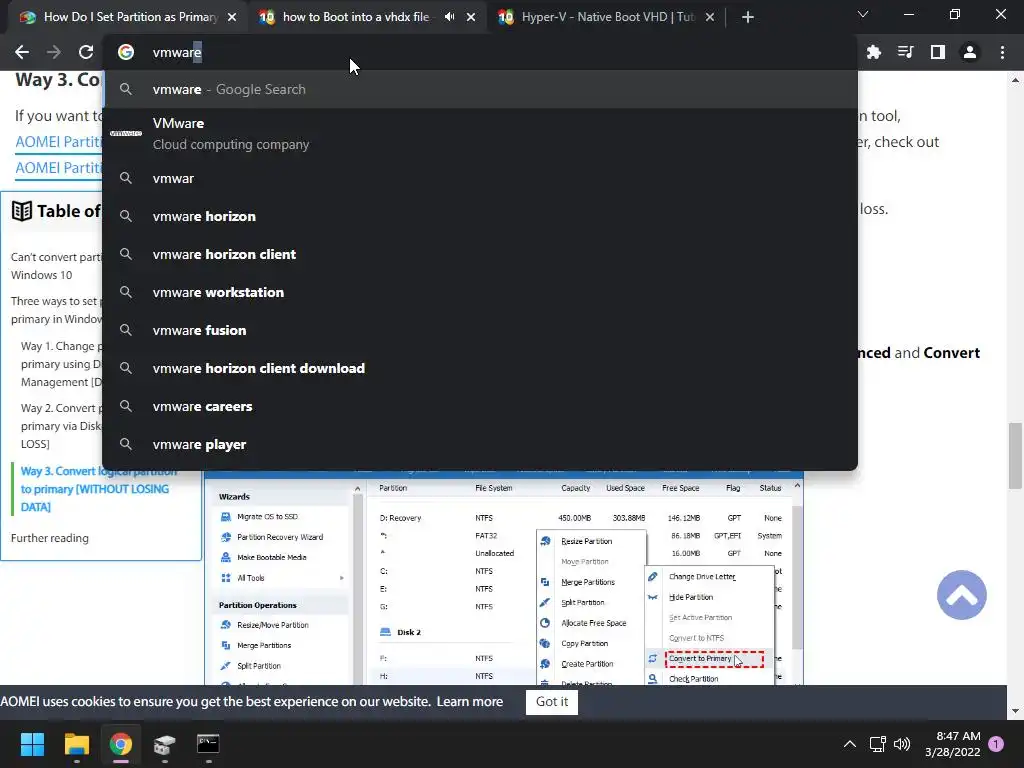The image size is (1024, 768).
Task: Open the tab search chevron
Action: (863, 14)
